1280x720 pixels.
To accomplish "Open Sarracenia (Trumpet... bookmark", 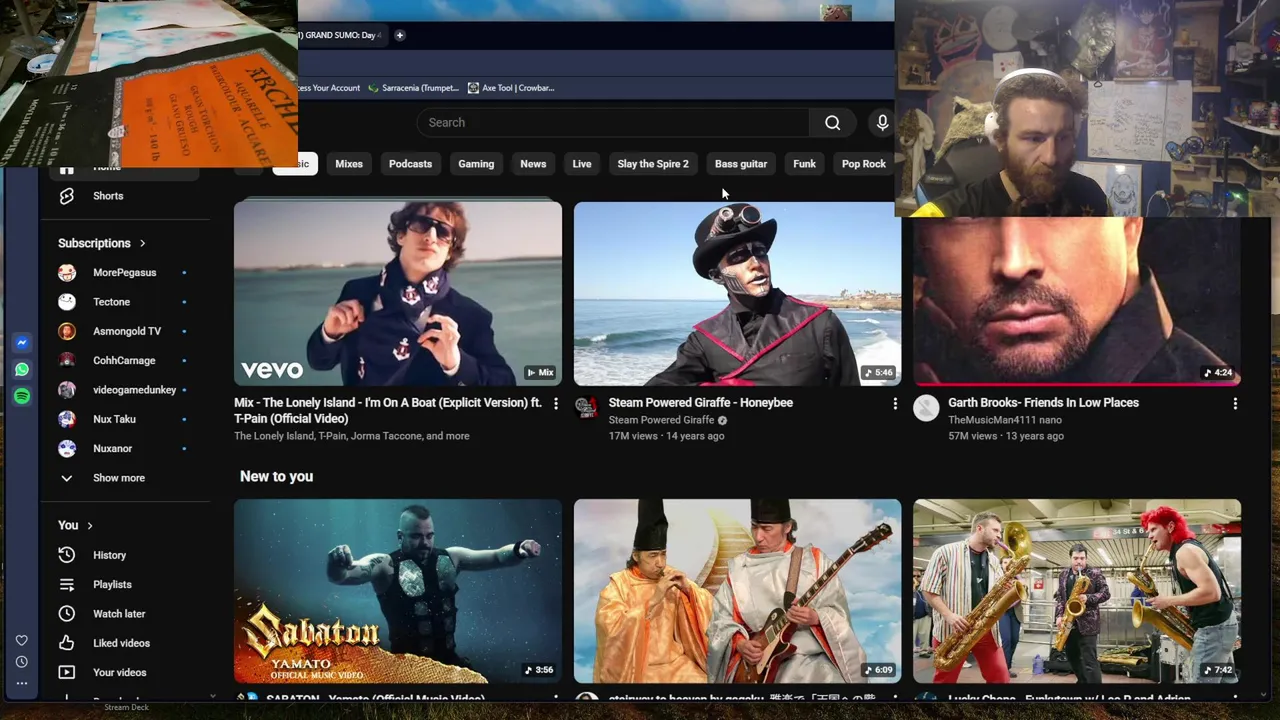I will pyautogui.click(x=413, y=88).
